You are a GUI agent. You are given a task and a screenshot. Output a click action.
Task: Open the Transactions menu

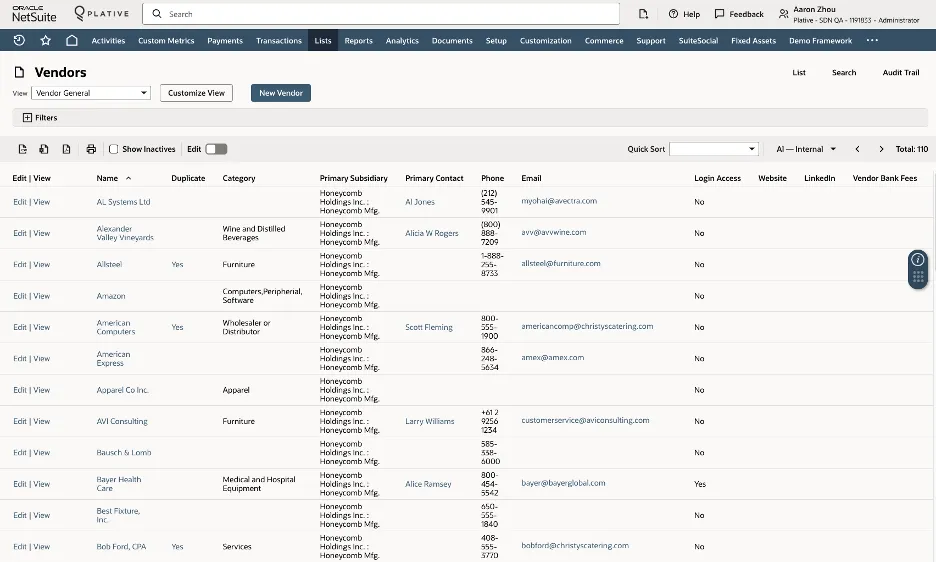coord(279,41)
